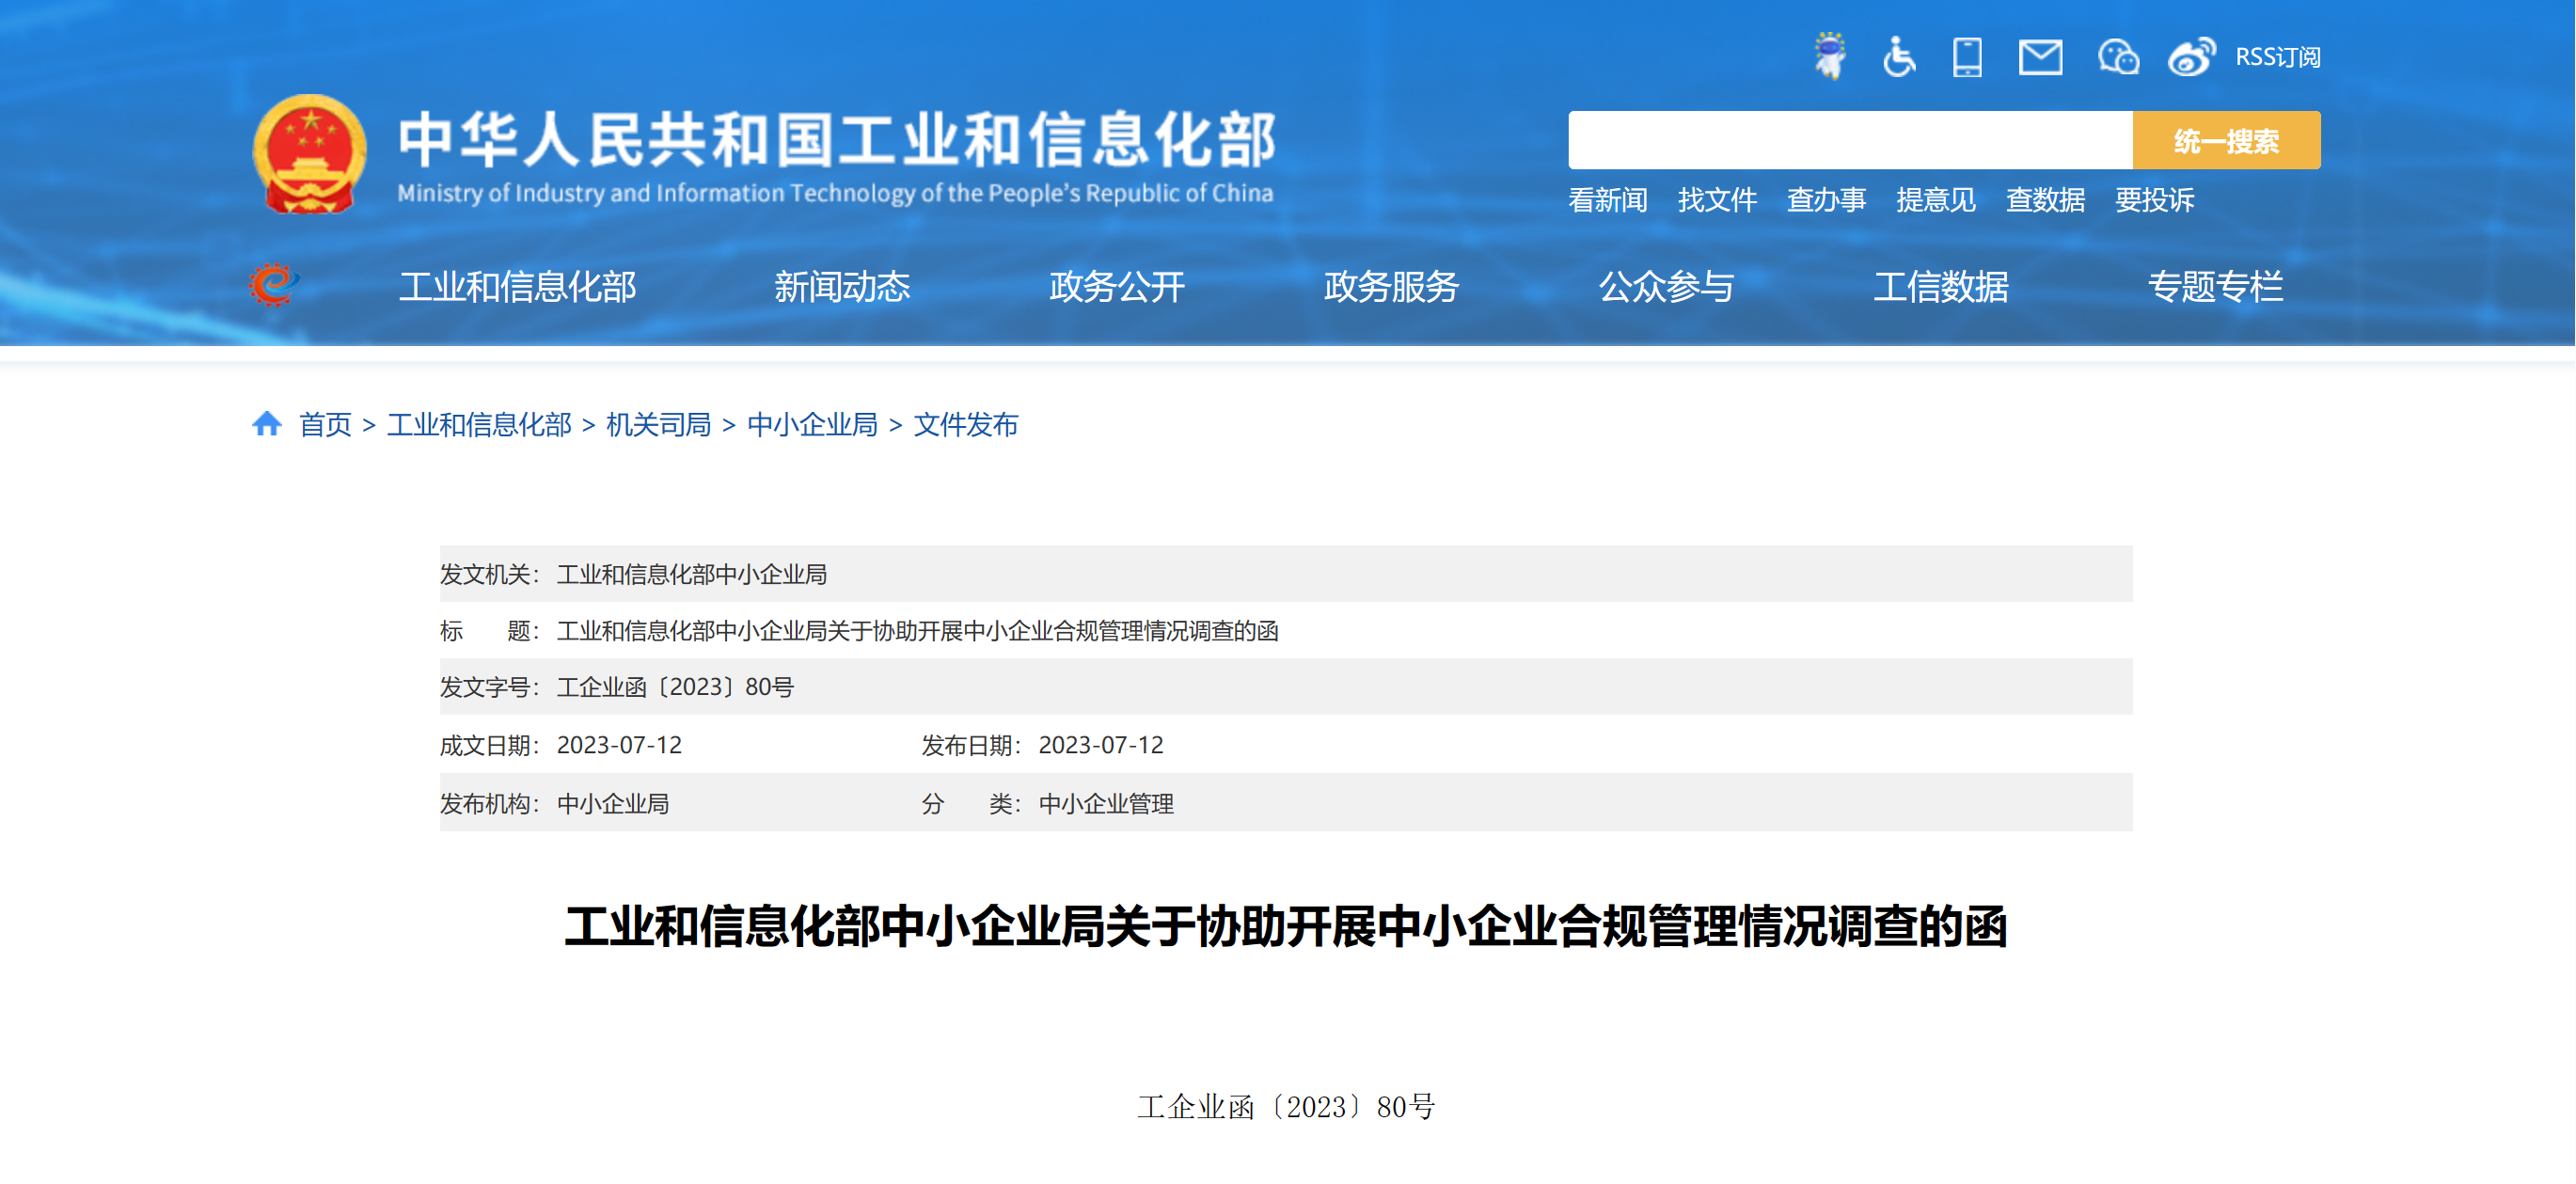This screenshot has width=2576, height=1184.
Task: Open the accessibility wheelchair icon
Action: (1898, 56)
